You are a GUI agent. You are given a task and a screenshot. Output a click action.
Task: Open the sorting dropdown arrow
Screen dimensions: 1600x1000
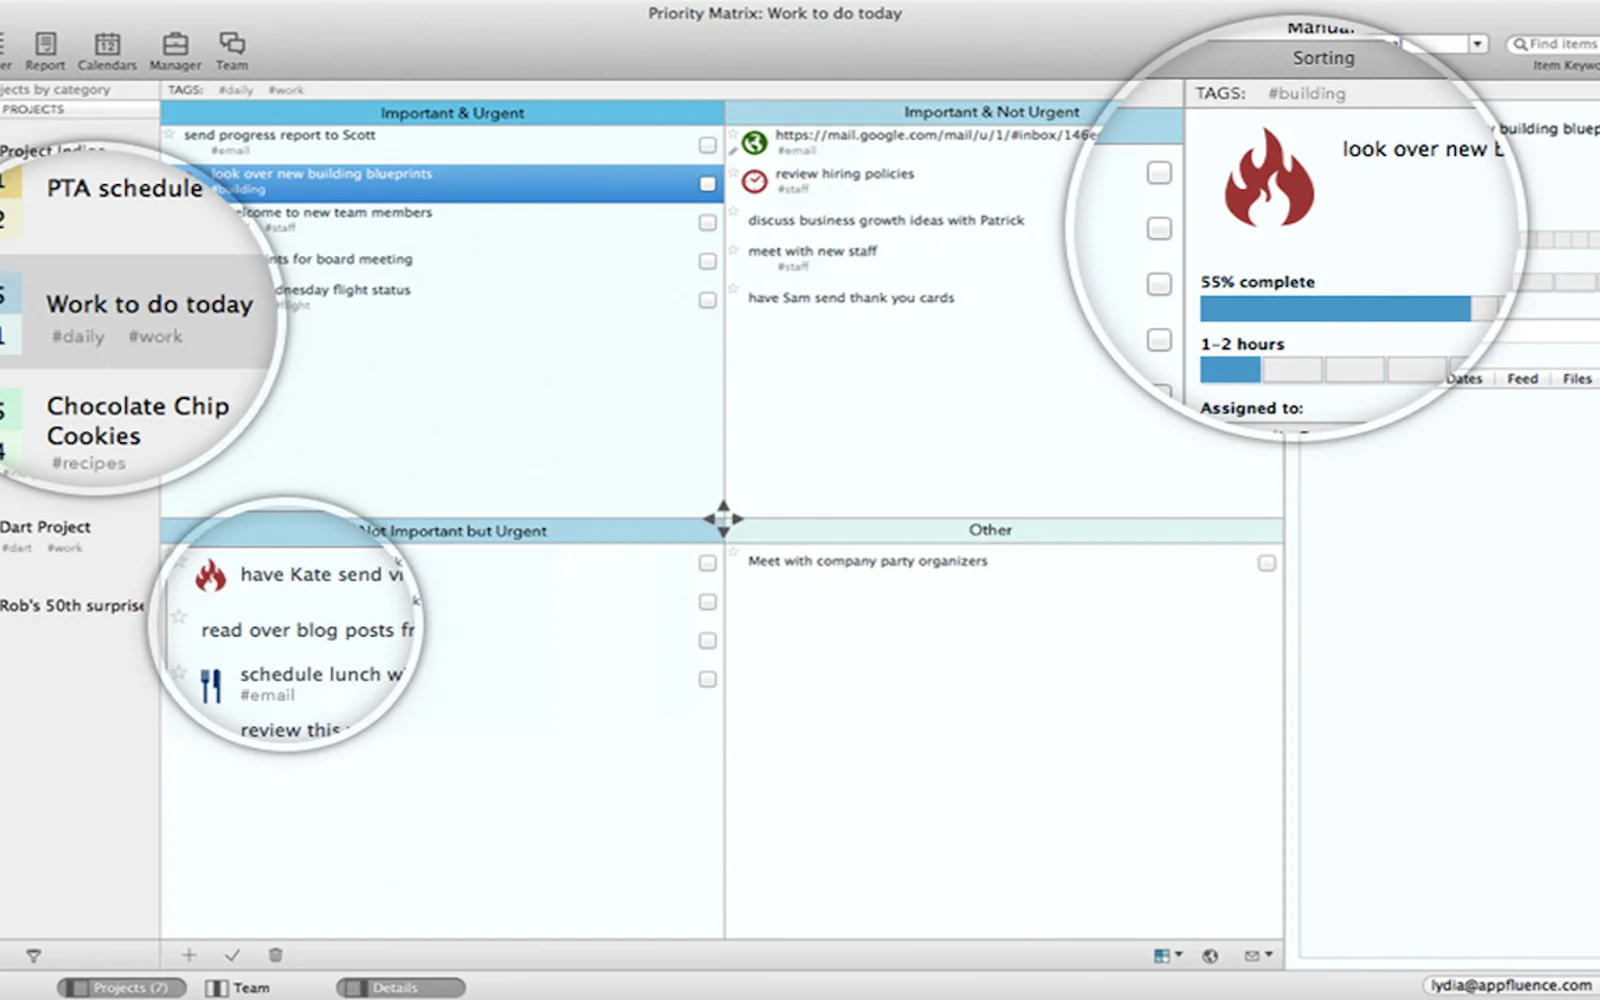pos(1477,44)
